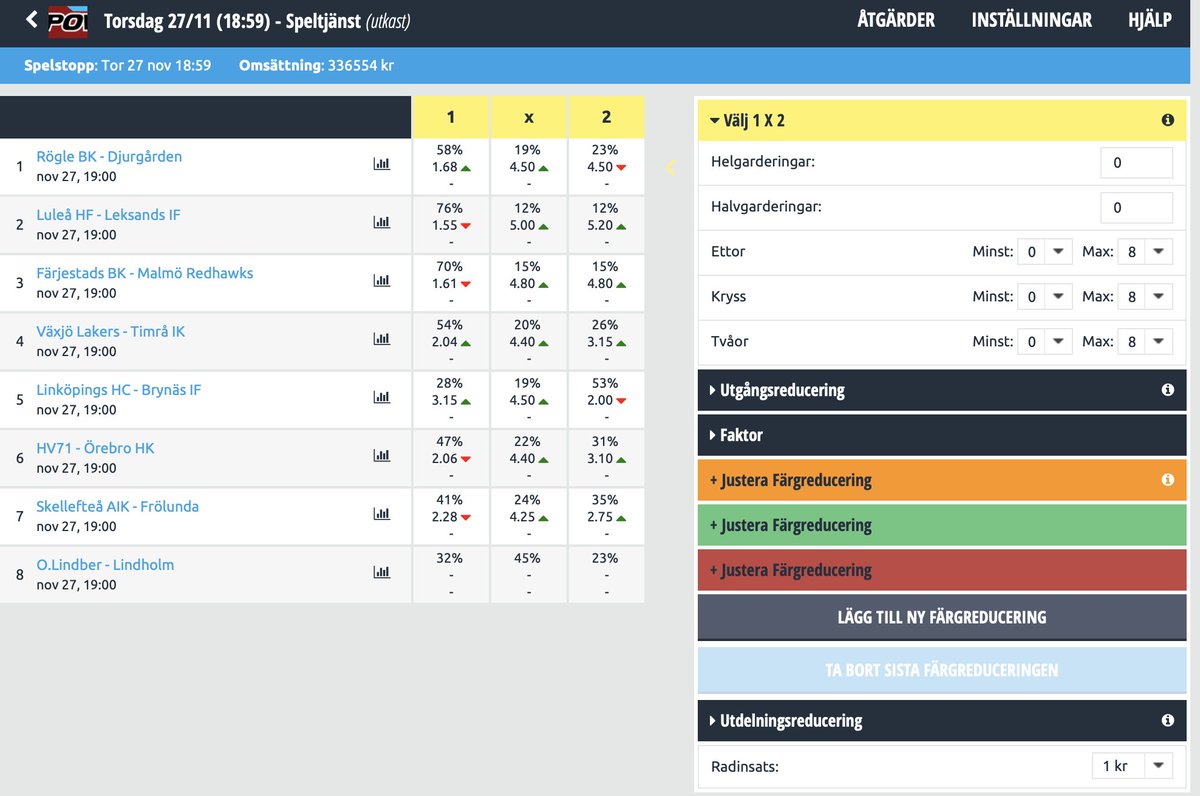
Task: Open the Radinsats 1 kr dropdown
Action: 1132,766
